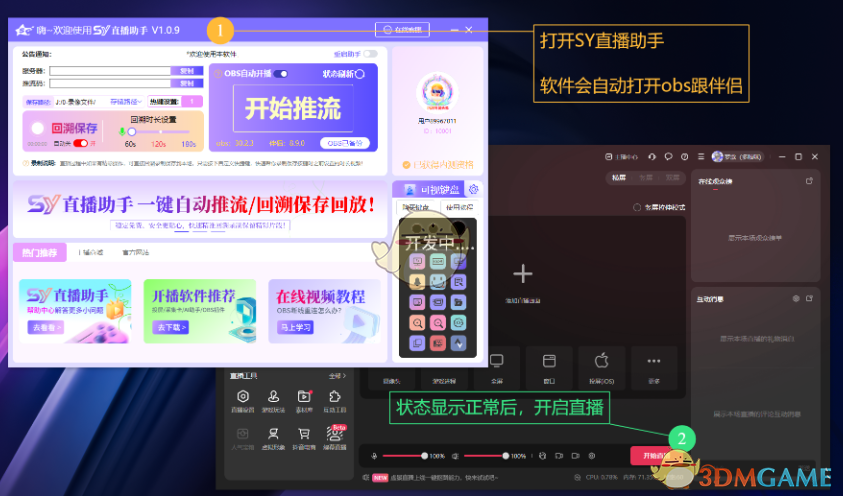Click the 回溯保存 record circle button

tap(38, 128)
